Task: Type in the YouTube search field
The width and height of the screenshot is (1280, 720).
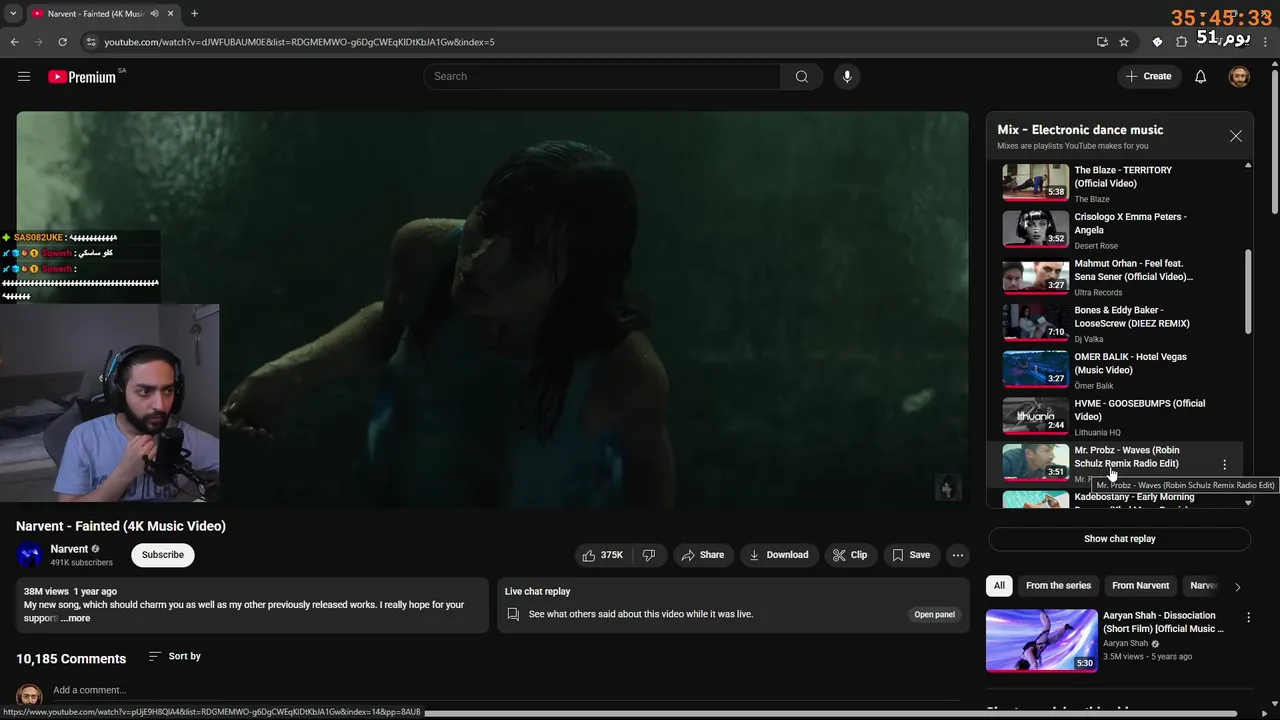Action: coord(603,76)
